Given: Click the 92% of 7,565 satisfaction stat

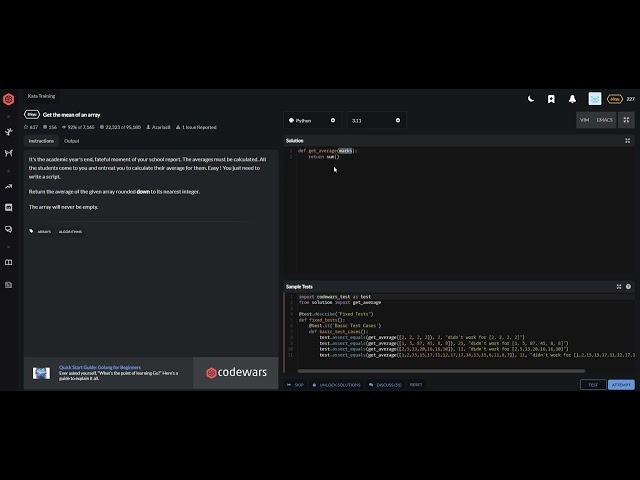Looking at the screenshot, I should (x=78, y=127).
